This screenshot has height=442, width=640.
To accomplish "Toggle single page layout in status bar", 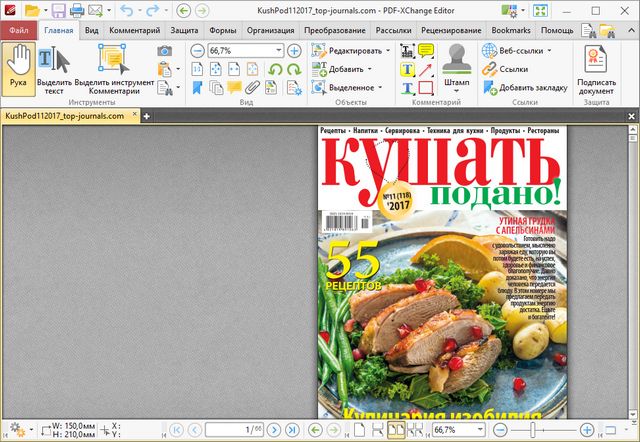I will 358,429.
